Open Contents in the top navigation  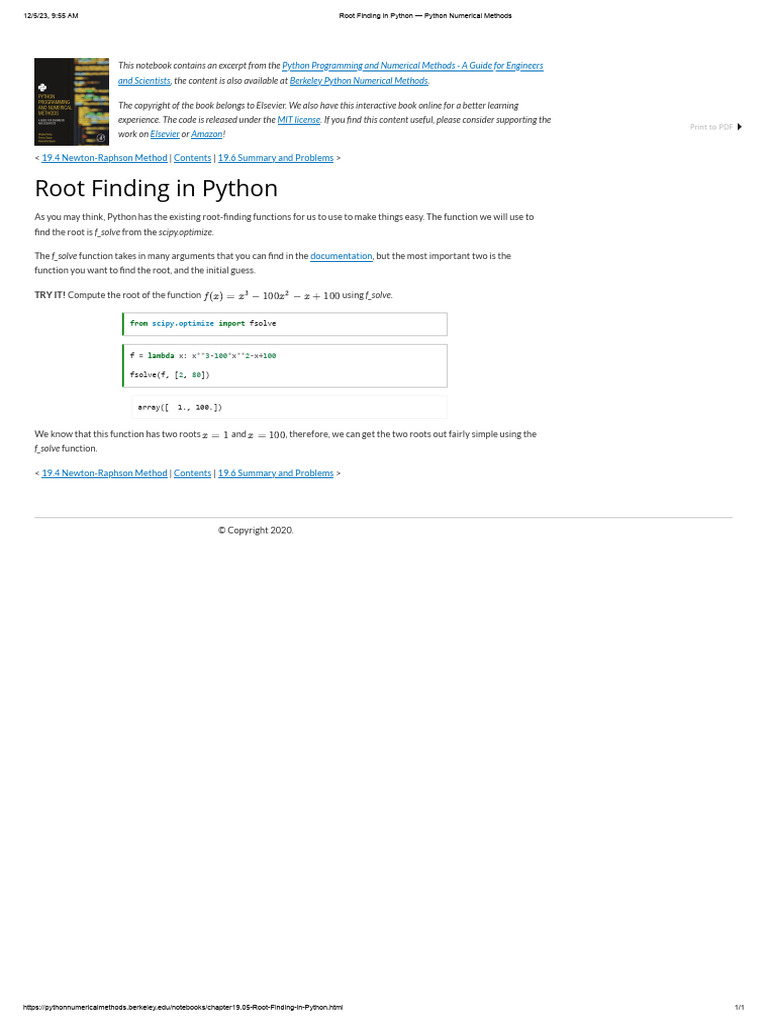[x=192, y=158]
